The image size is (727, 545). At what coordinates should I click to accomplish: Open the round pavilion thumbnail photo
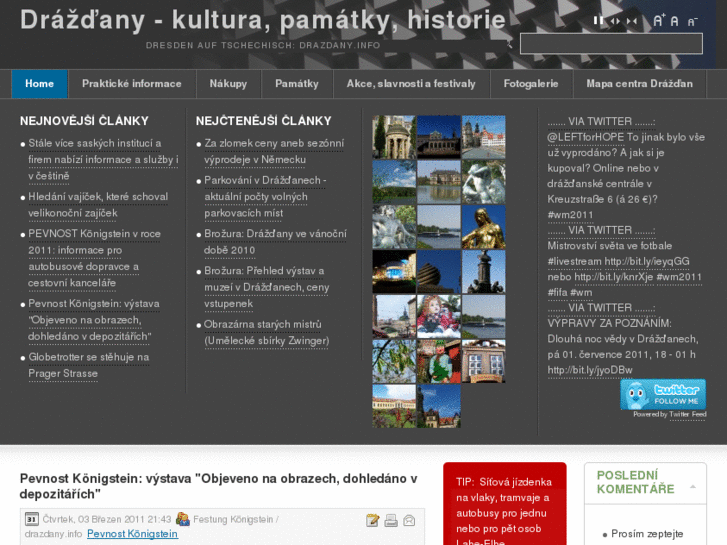394,137
